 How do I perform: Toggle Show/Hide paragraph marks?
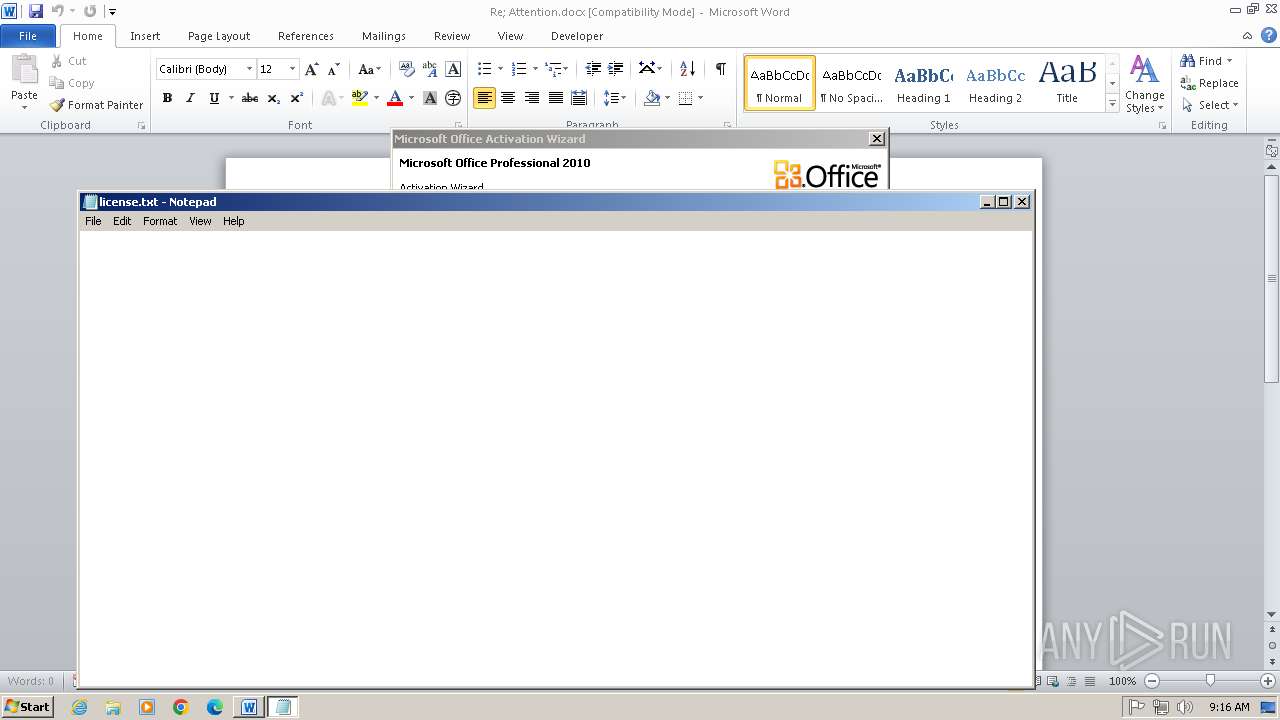(720, 69)
